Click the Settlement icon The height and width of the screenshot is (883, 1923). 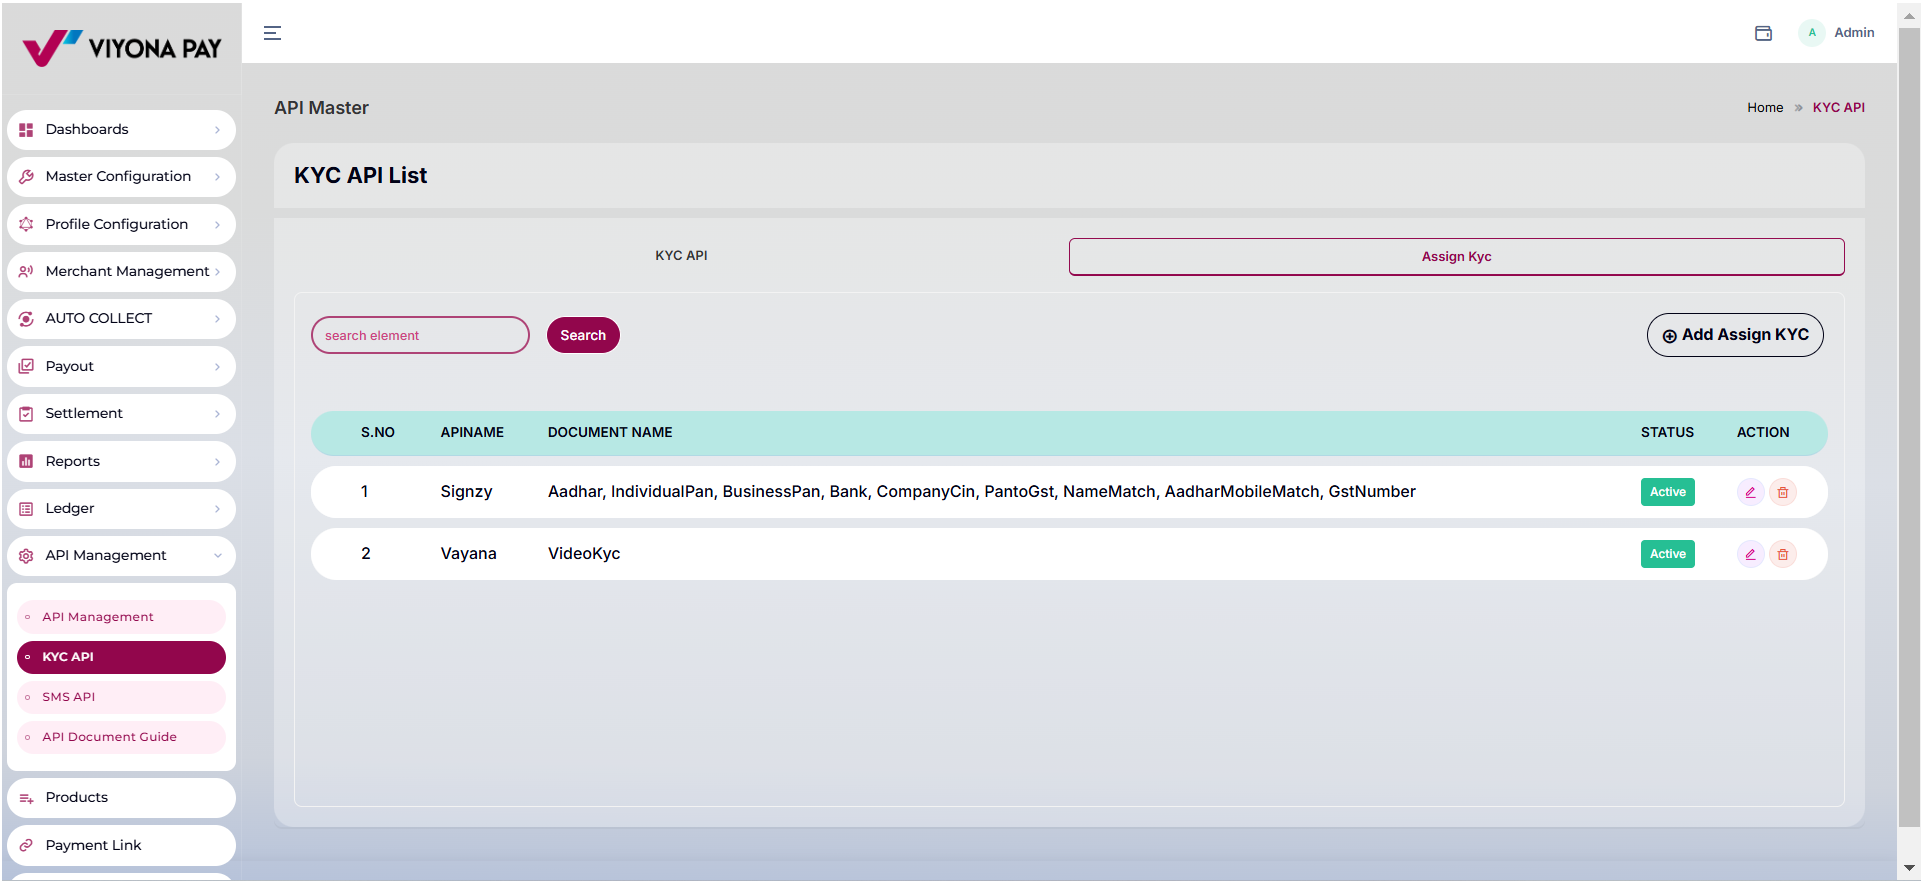(26, 414)
